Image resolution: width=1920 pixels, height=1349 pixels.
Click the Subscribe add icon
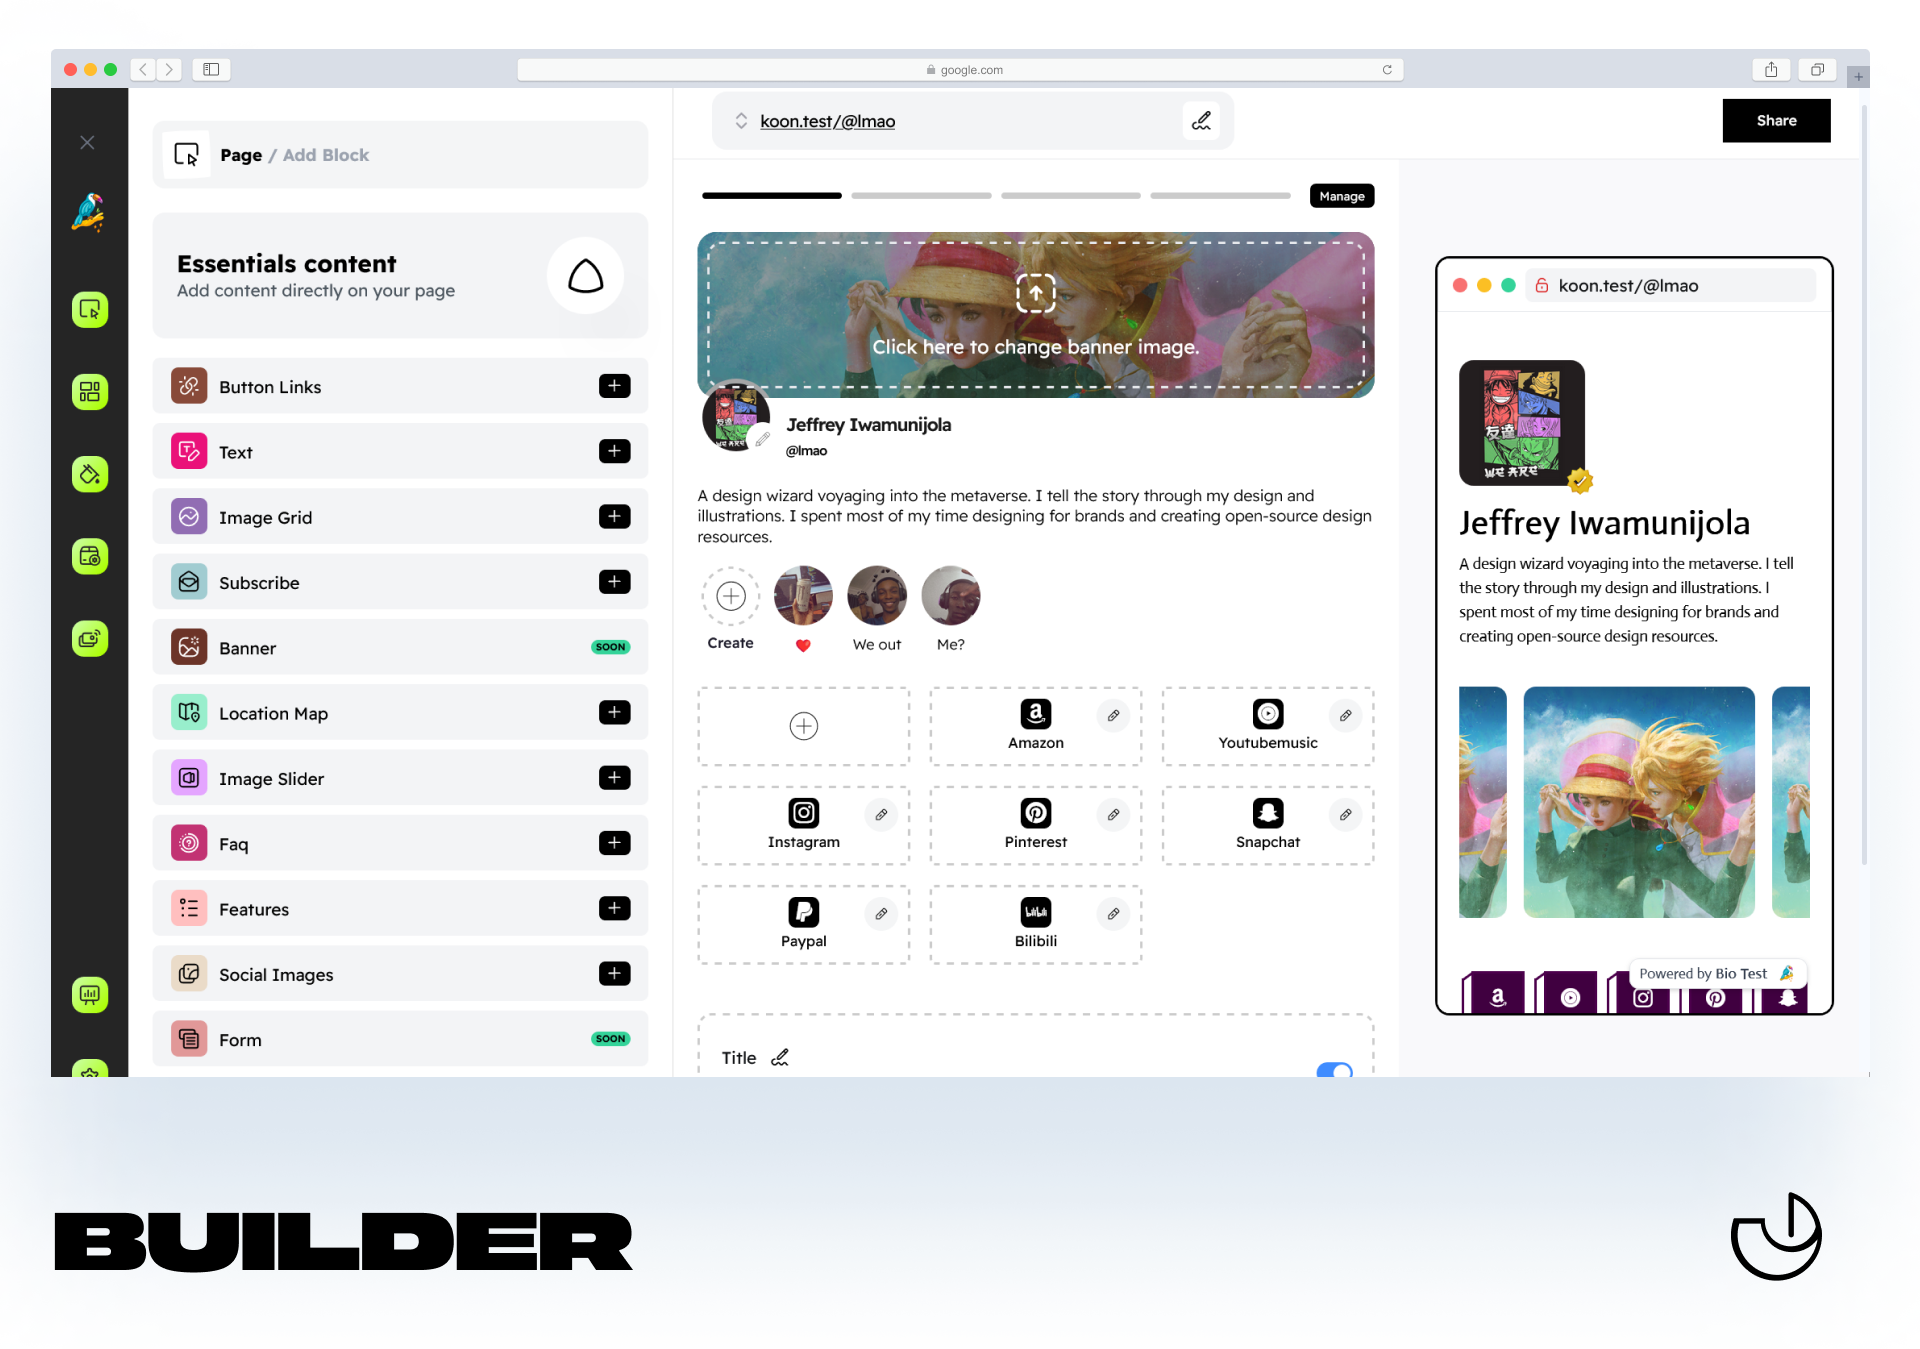pos(616,581)
